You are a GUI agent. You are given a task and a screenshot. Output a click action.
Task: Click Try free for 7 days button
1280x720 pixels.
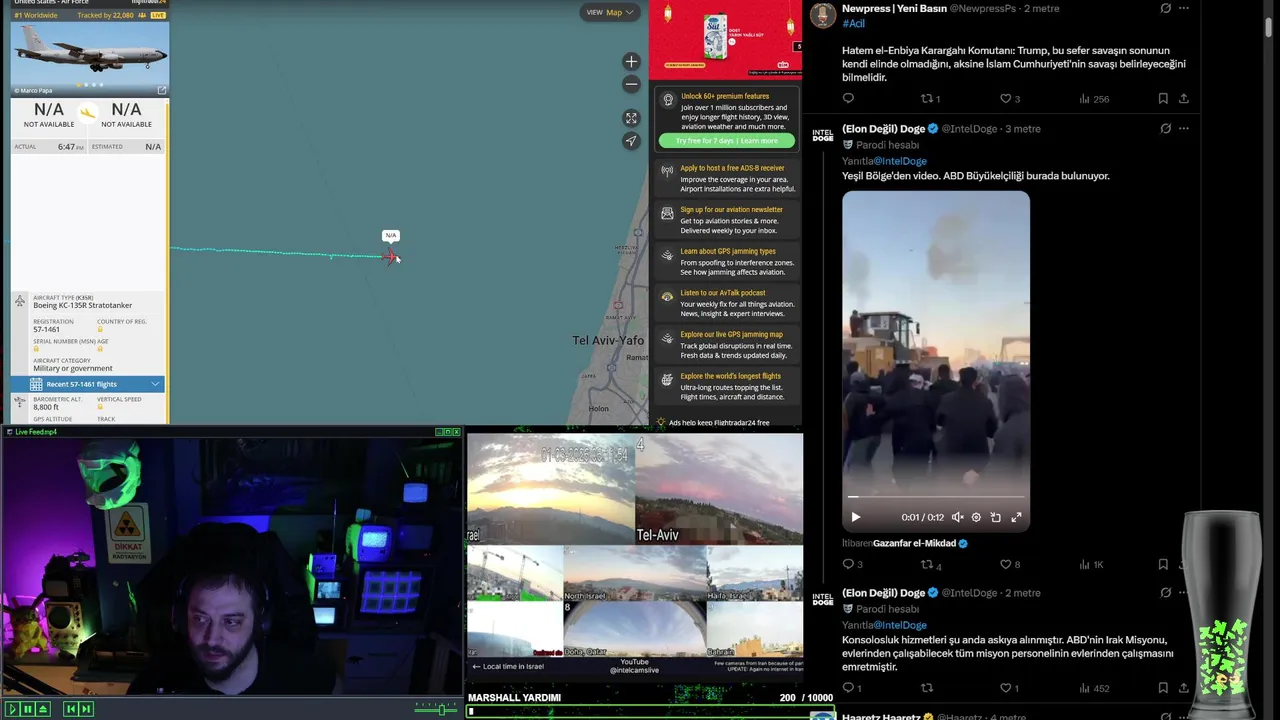point(726,141)
